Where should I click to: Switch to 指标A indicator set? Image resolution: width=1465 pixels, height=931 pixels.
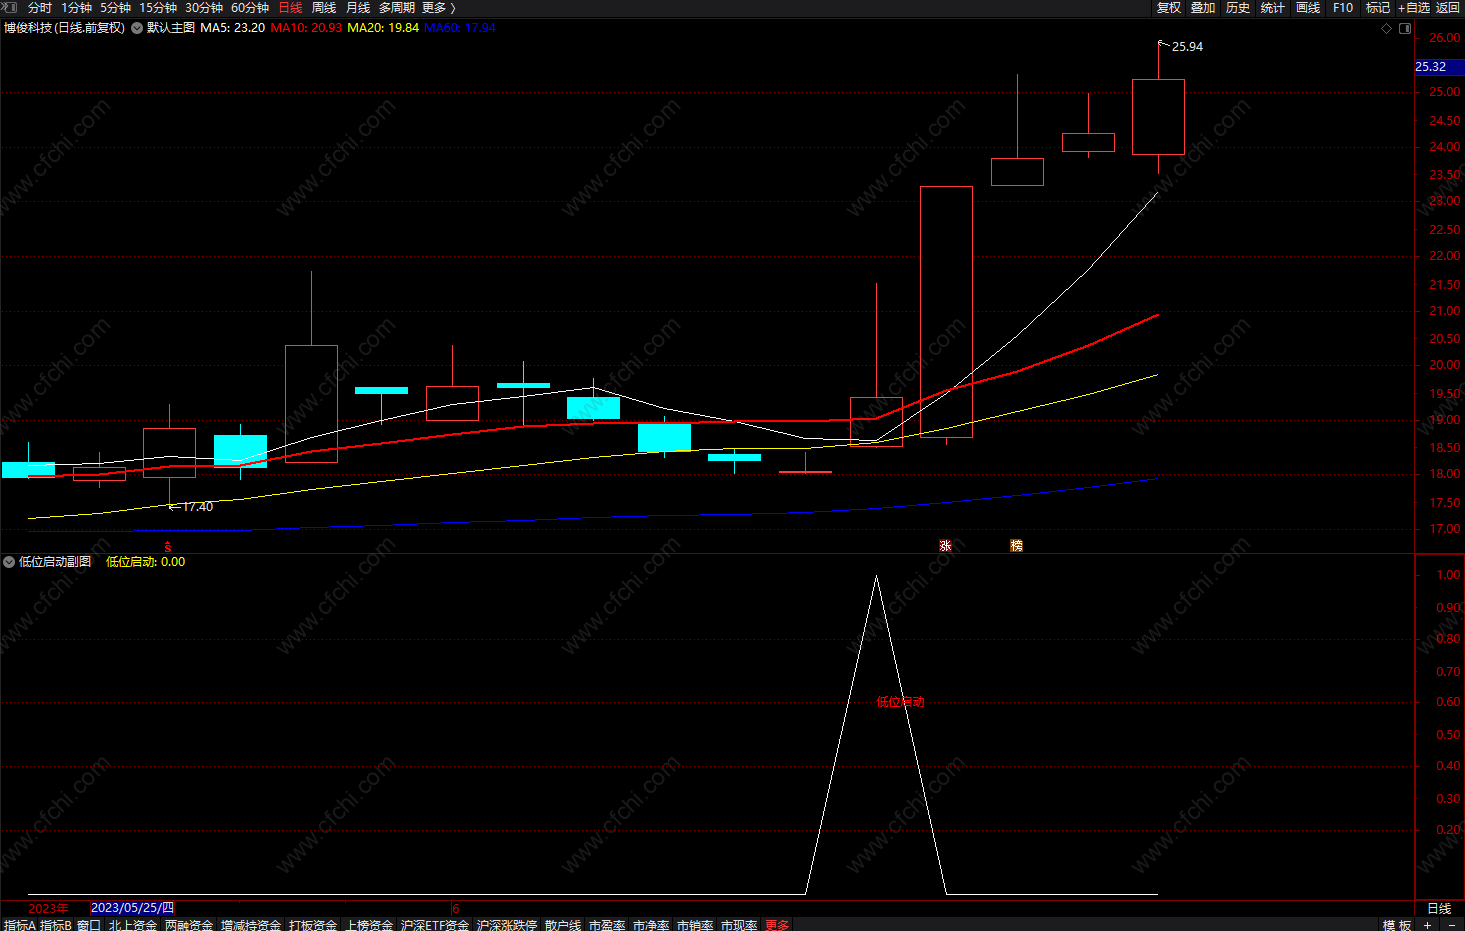click(x=20, y=925)
